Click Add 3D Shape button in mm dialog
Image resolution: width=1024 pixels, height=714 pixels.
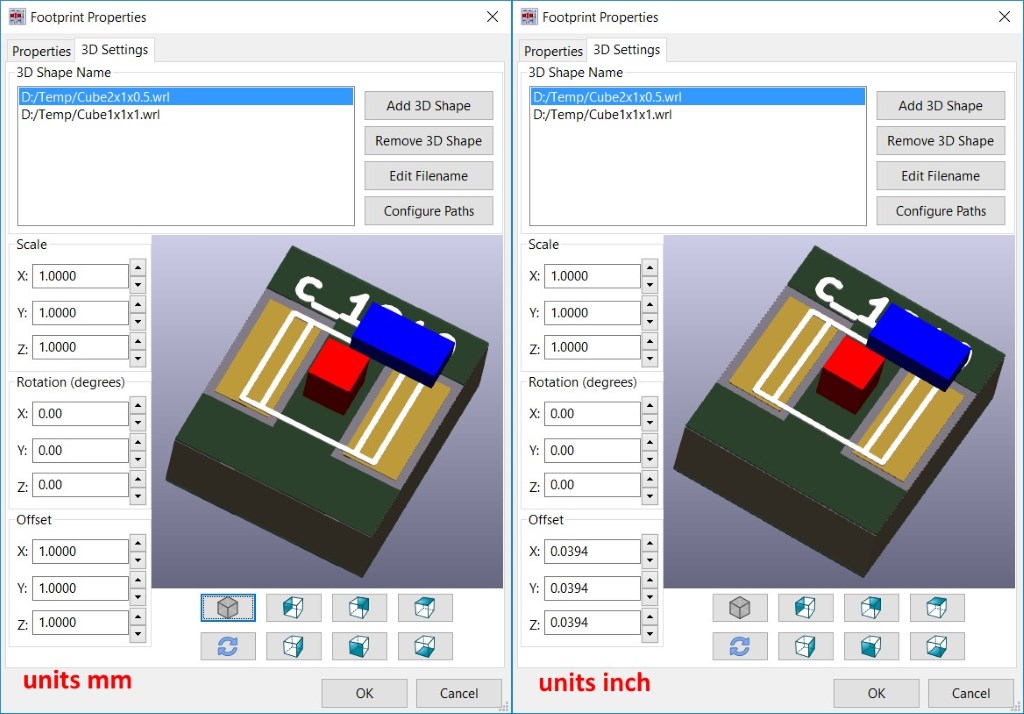click(x=428, y=106)
